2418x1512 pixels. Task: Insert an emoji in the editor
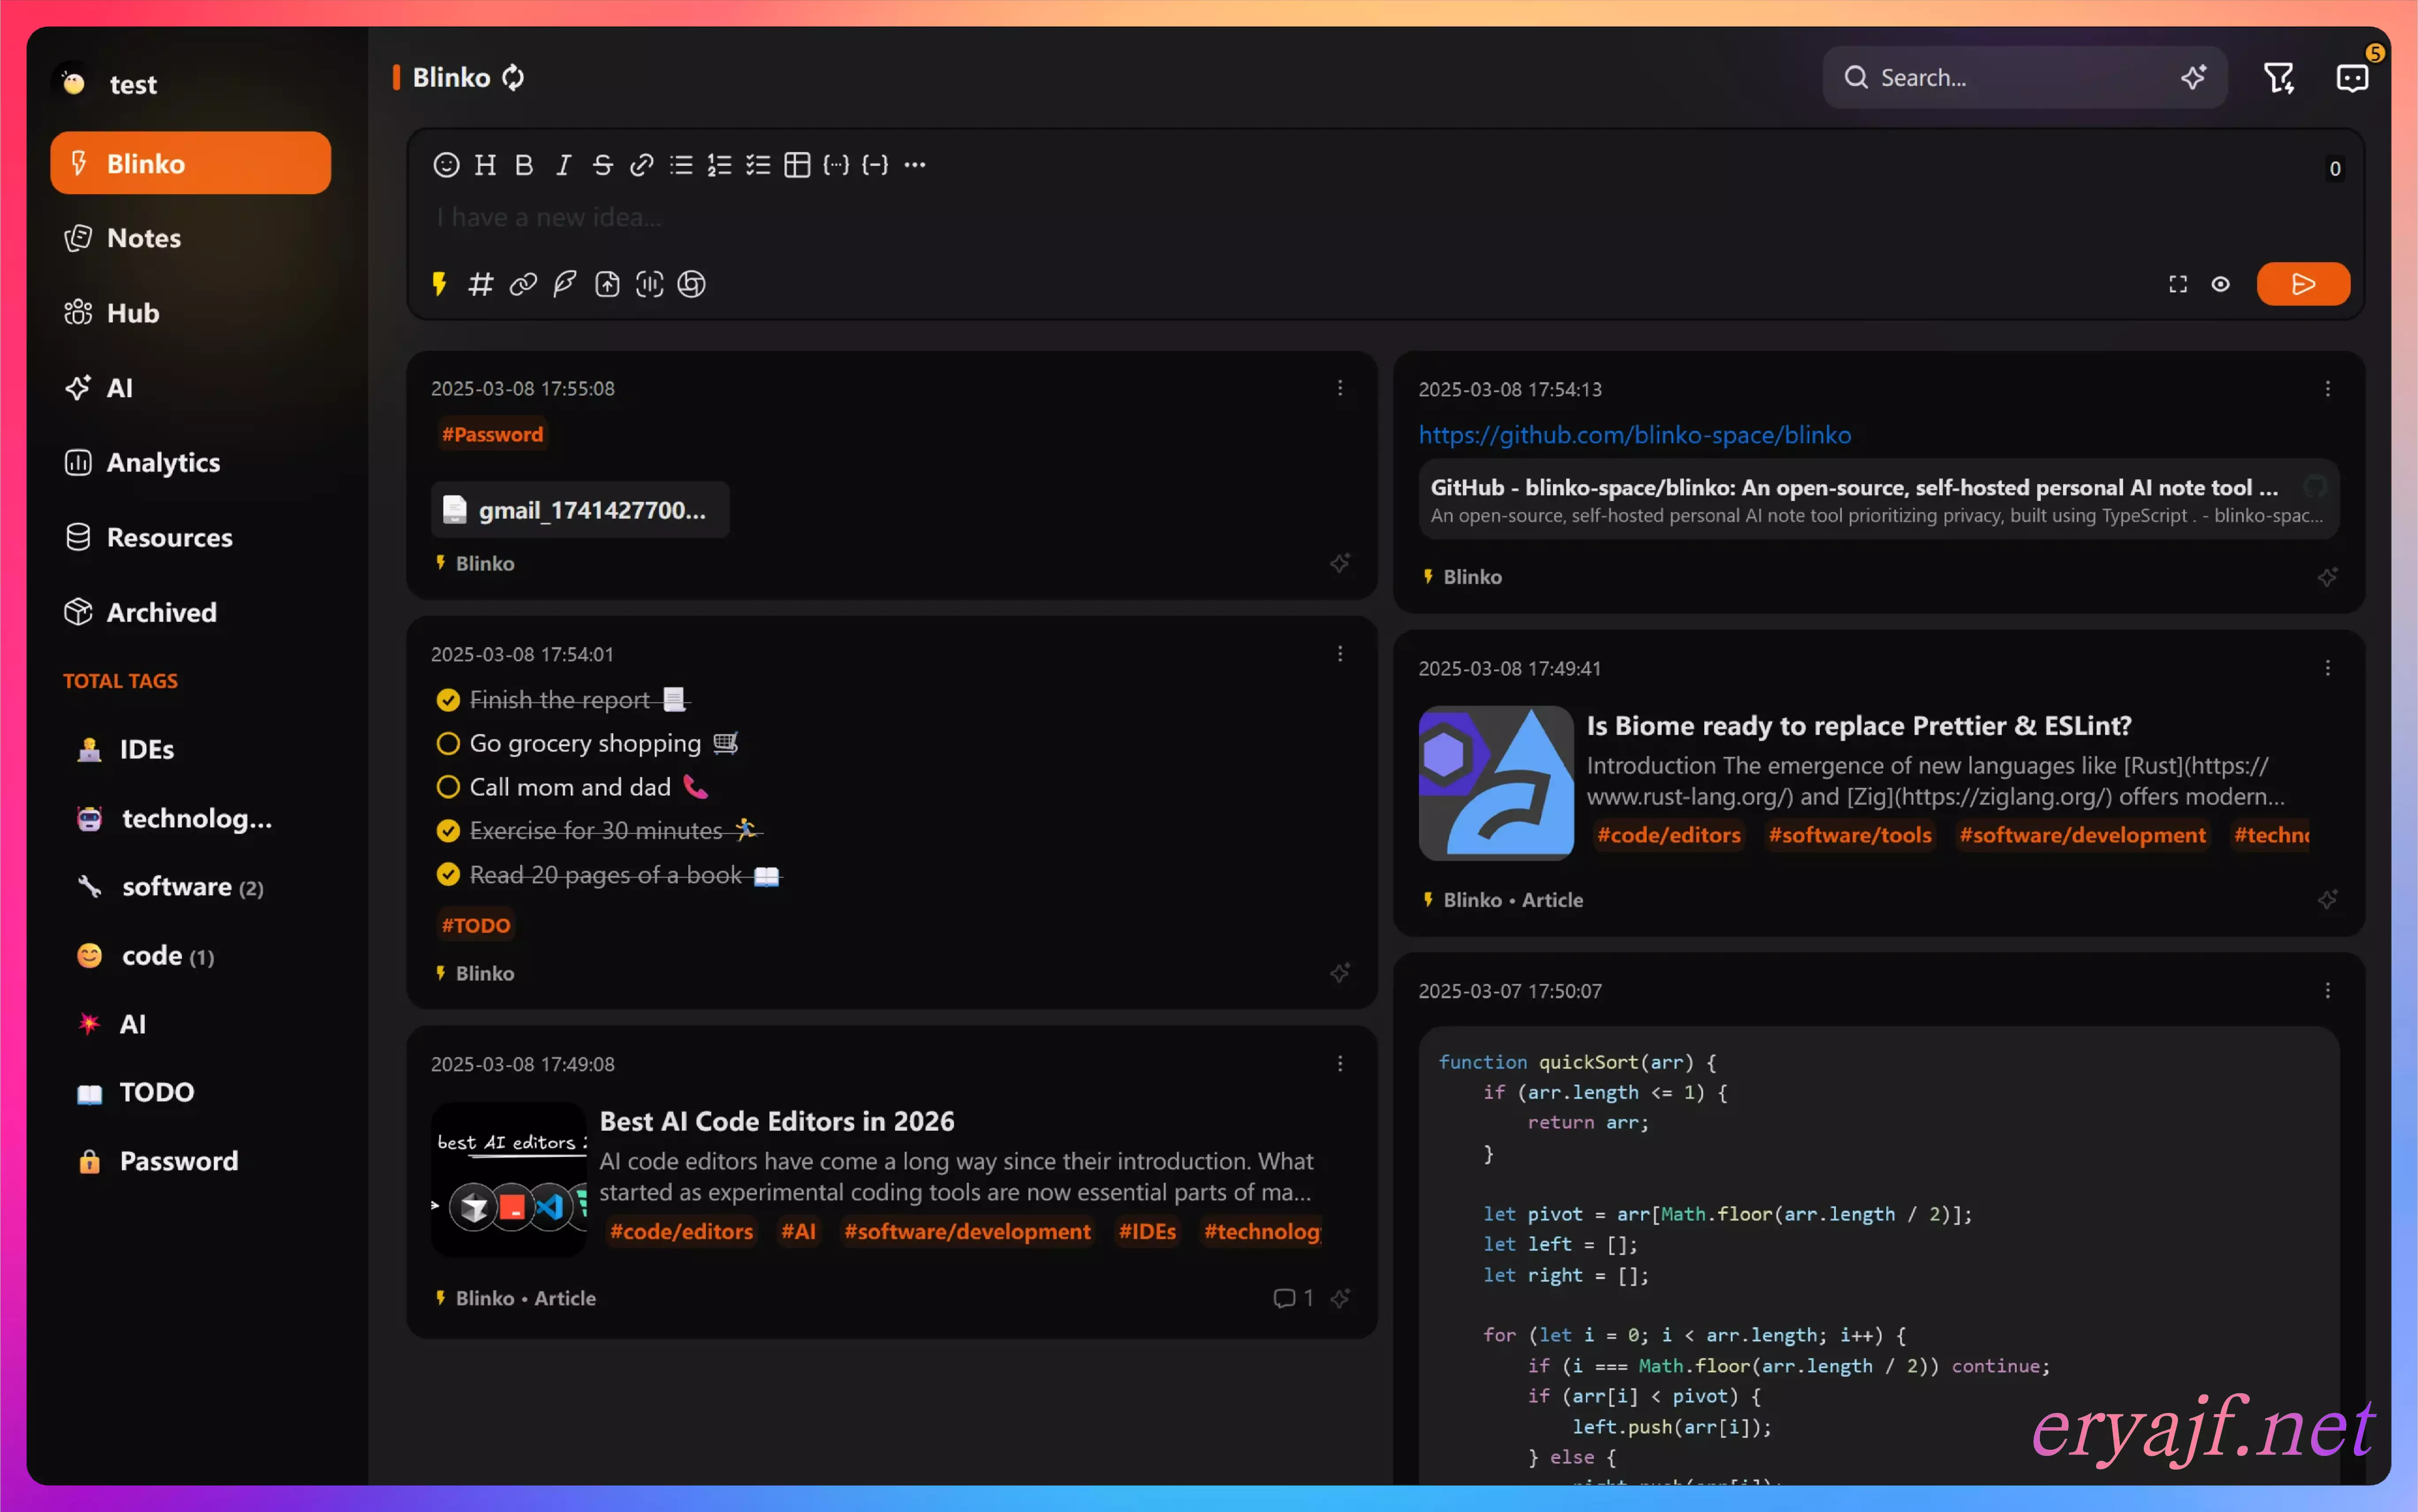tap(446, 165)
